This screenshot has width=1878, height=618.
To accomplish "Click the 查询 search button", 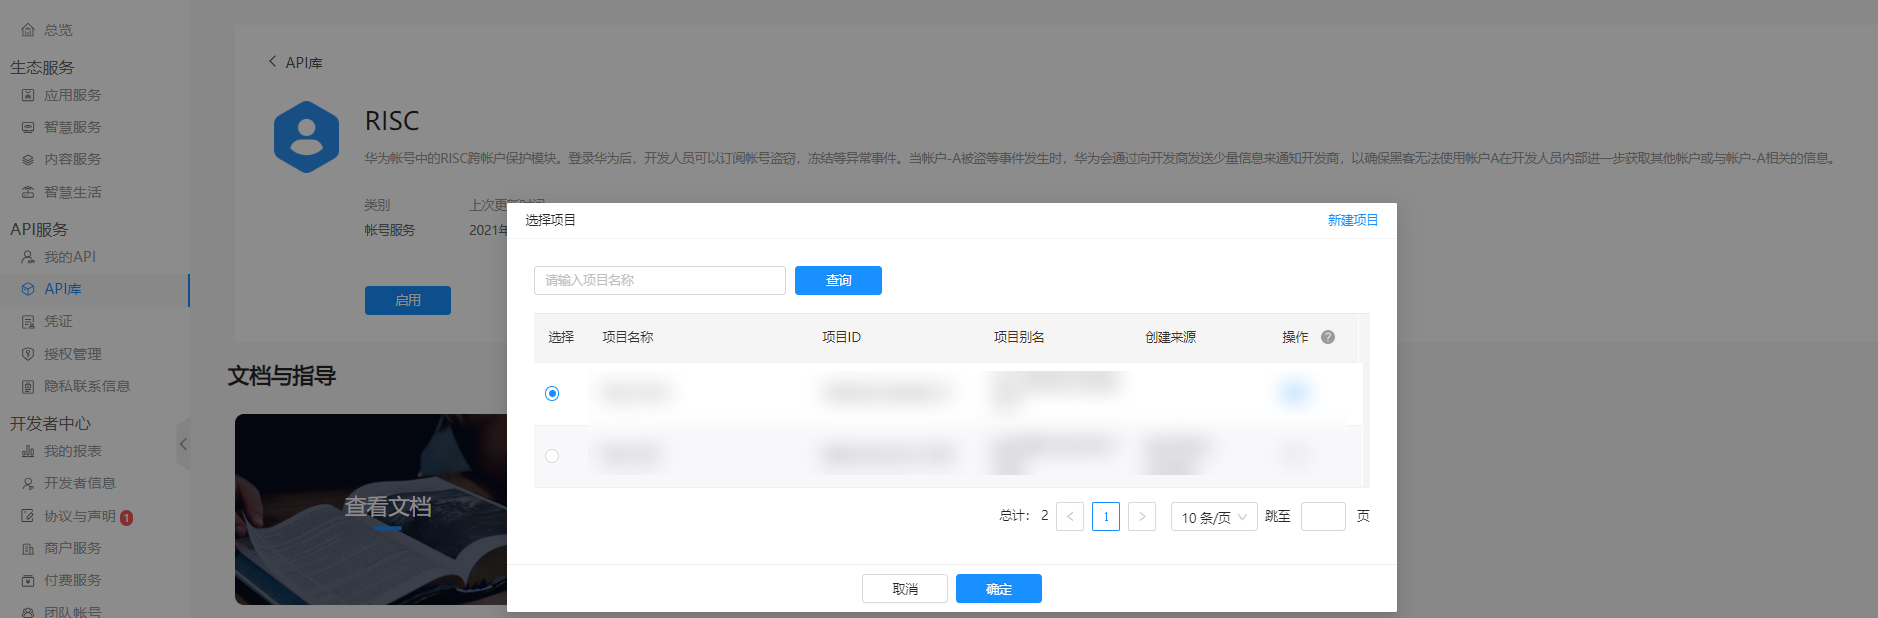I will pos(838,280).
